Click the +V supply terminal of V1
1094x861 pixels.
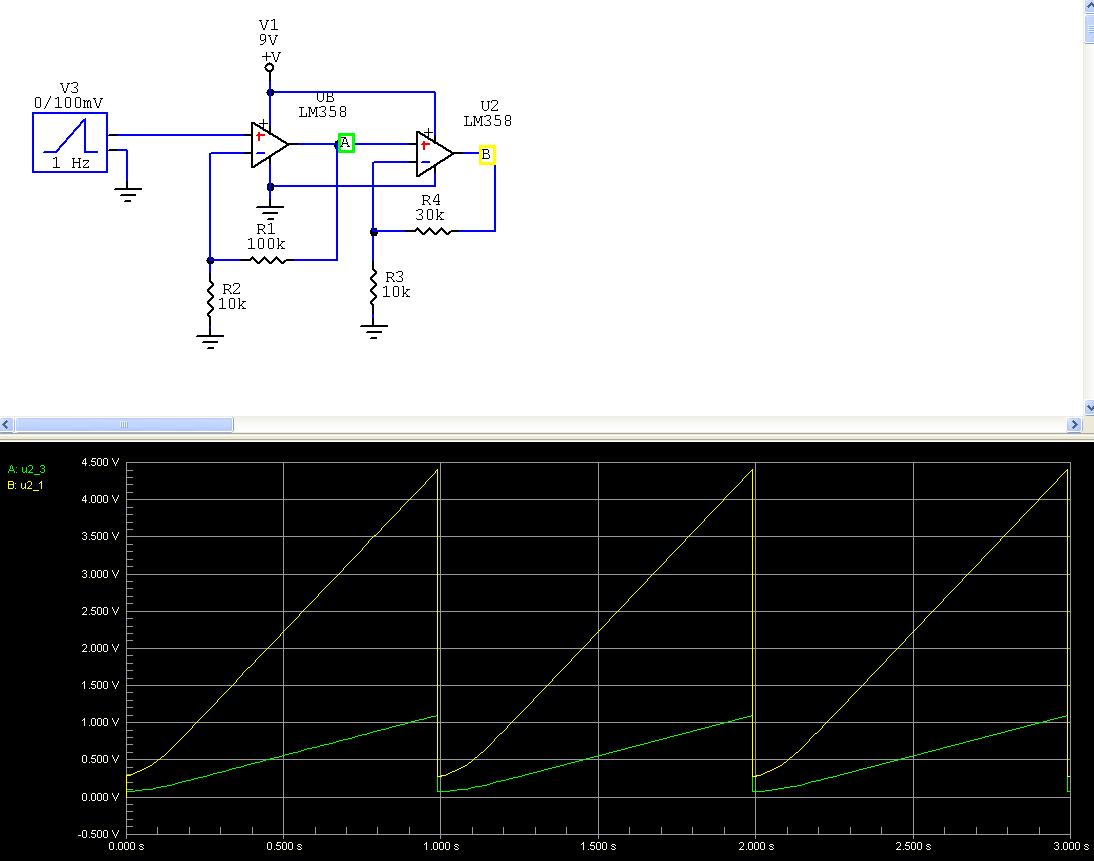point(269,68)
